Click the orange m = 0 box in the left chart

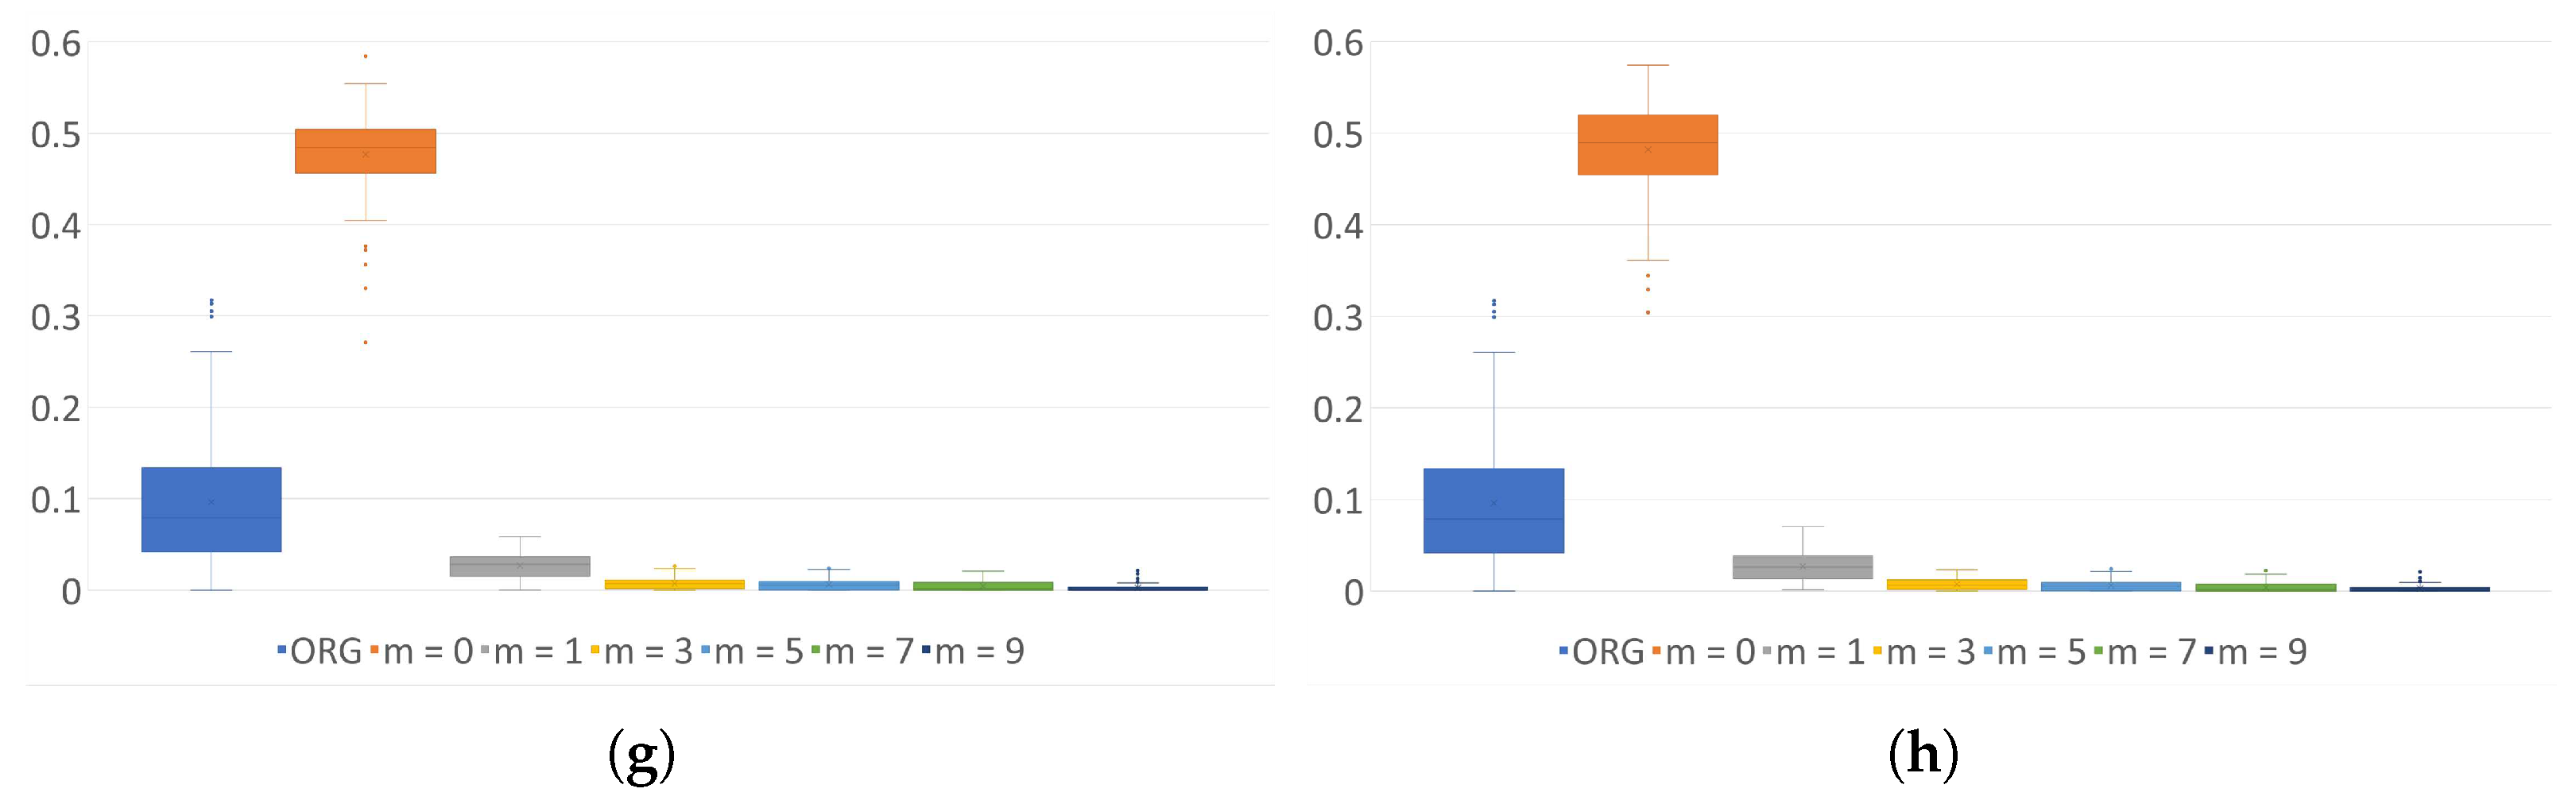click(x=365, y=151)
